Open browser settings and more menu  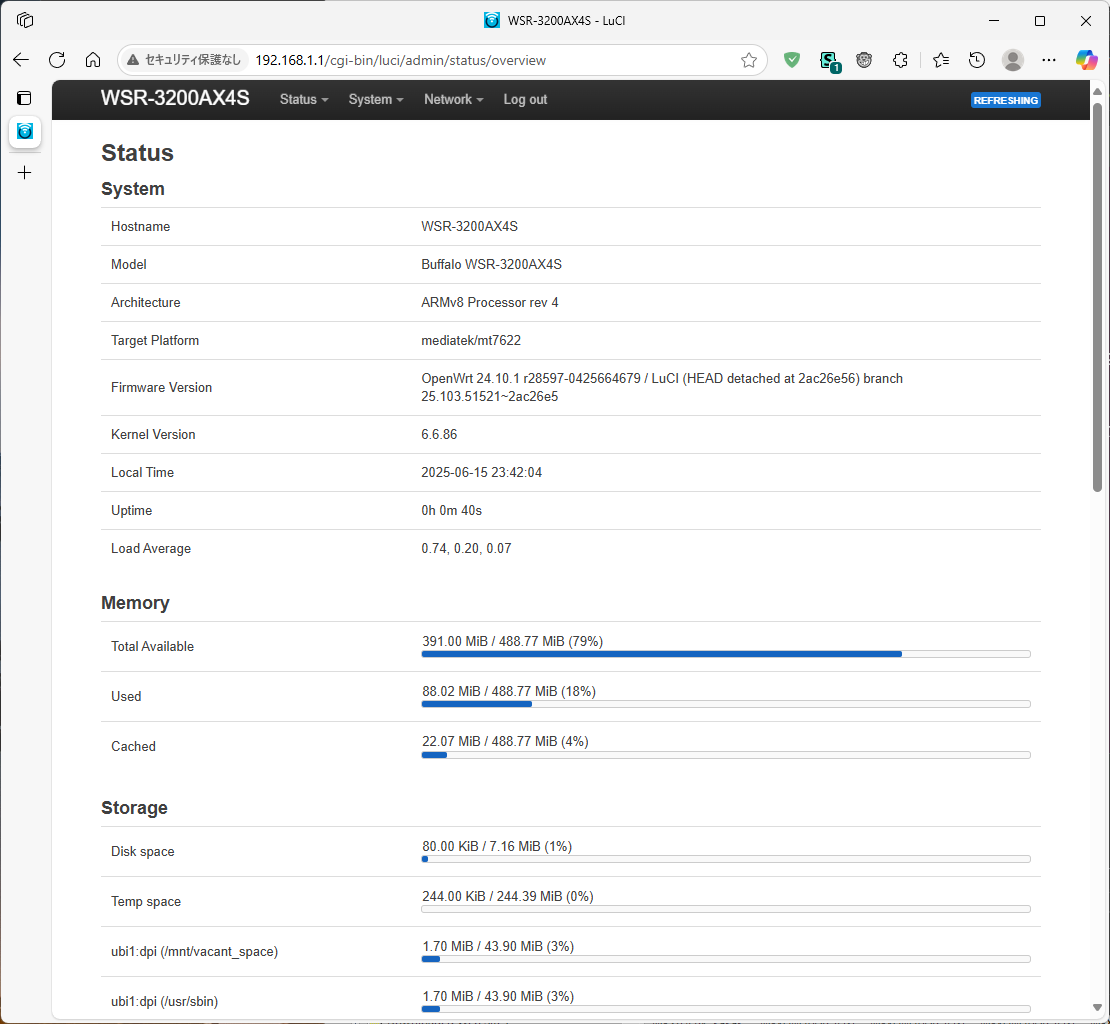tap(1049, 60)
